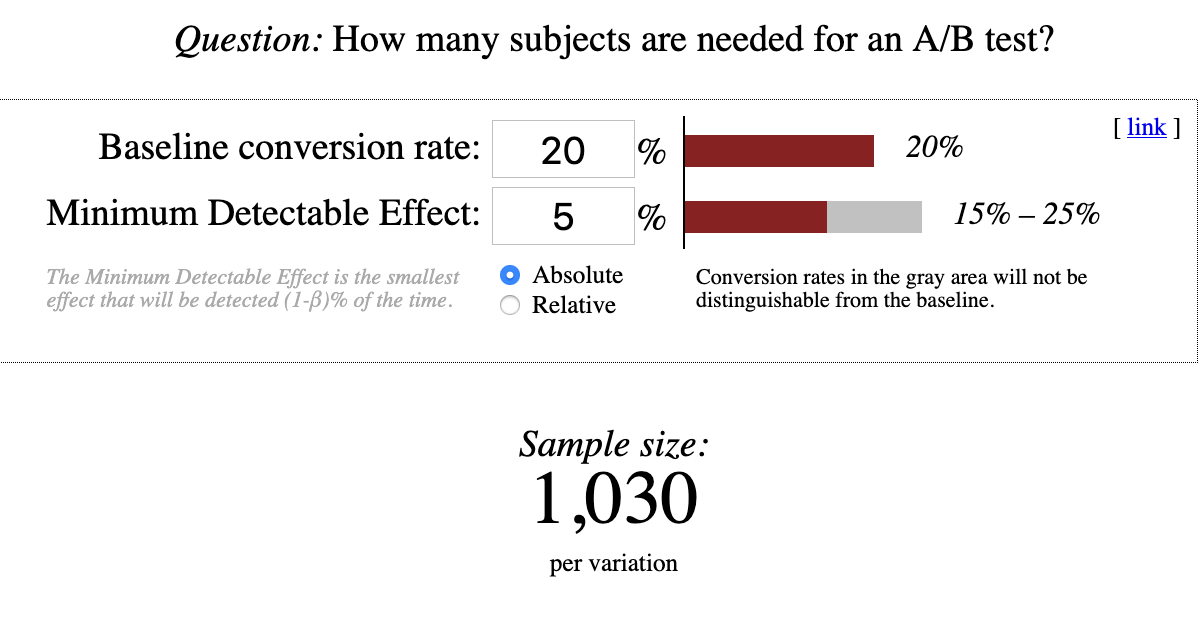Image resolution: width=1200 pixels, height=630 pixels.
Task: Click the 1,030 sample size number
Action: click(x=614, y=499)
